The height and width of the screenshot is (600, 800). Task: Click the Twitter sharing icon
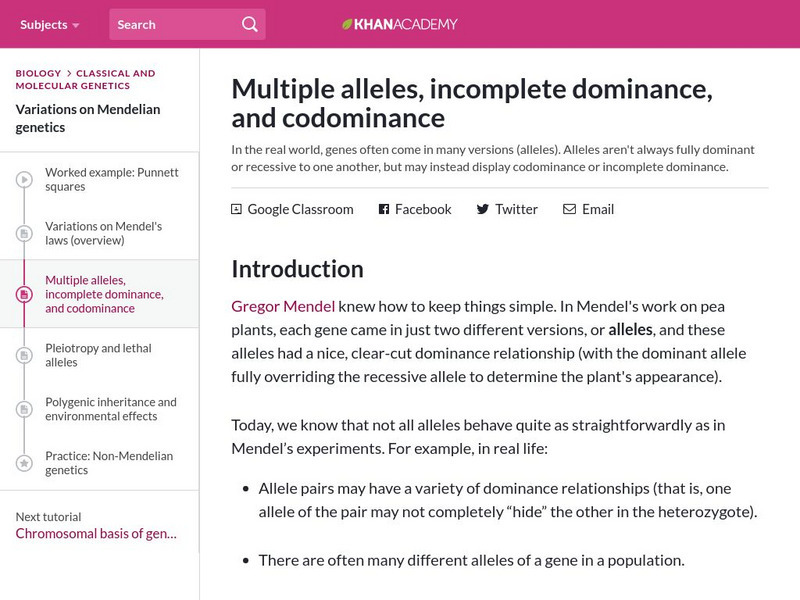point(485,209)
